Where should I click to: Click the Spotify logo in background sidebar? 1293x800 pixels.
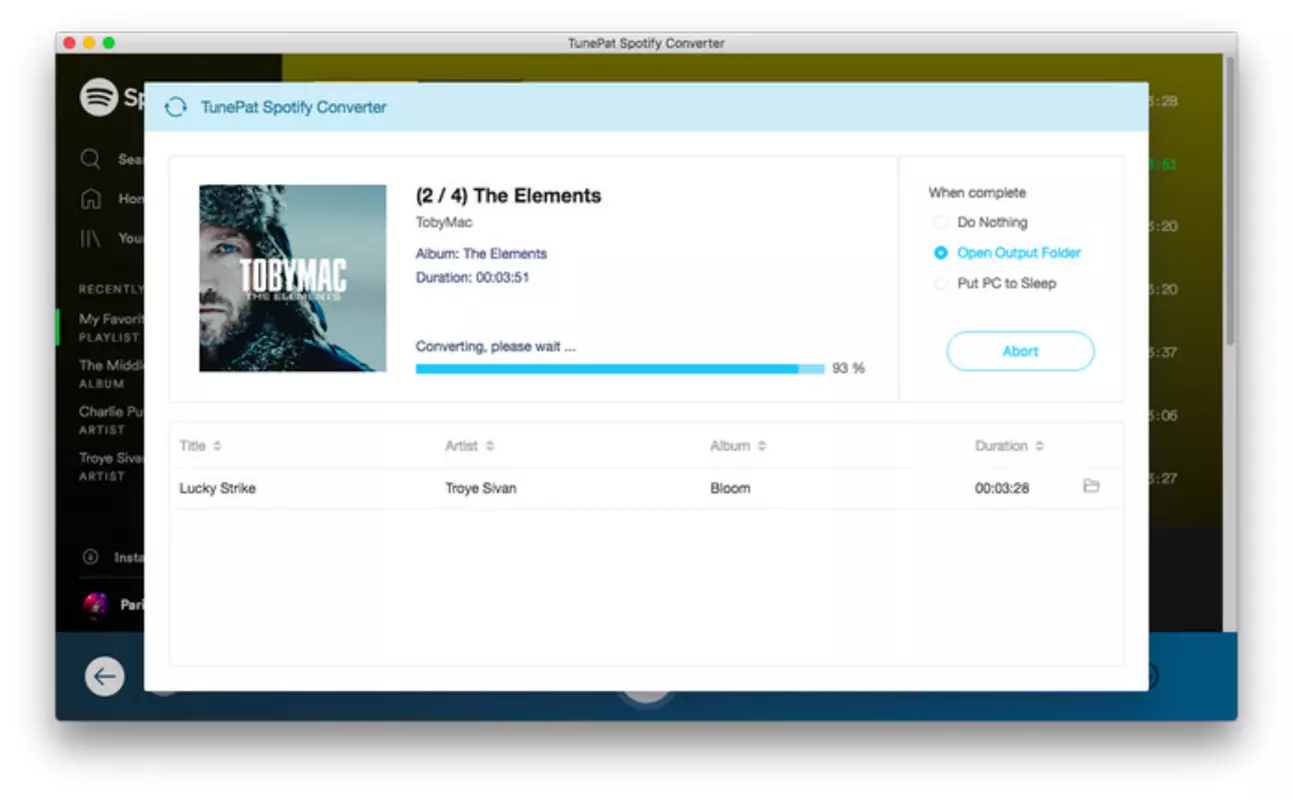pos(99,97)
